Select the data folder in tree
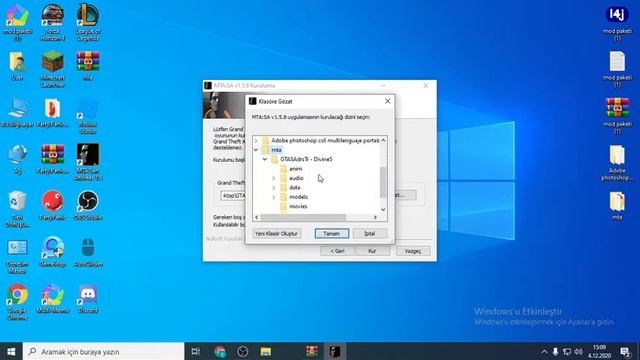The width and height of the screenshot is (640, 360). coord(295,188)
